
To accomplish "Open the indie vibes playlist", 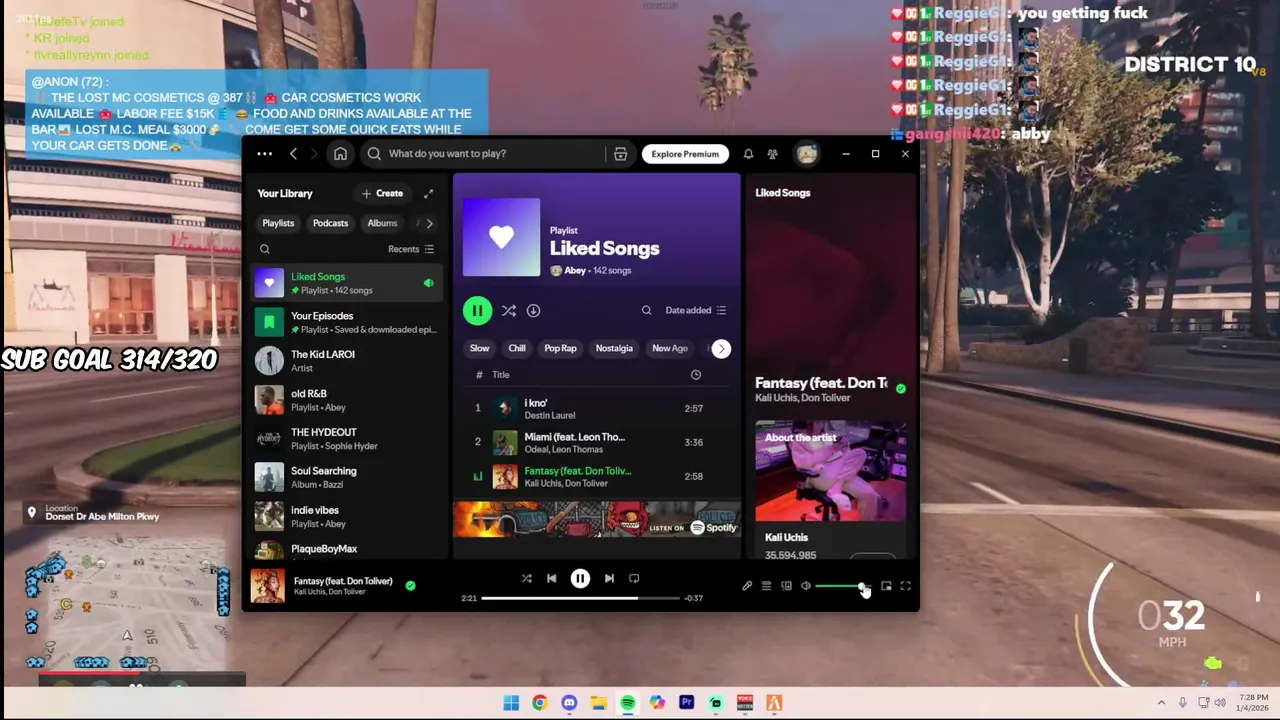I will (346, 516).
